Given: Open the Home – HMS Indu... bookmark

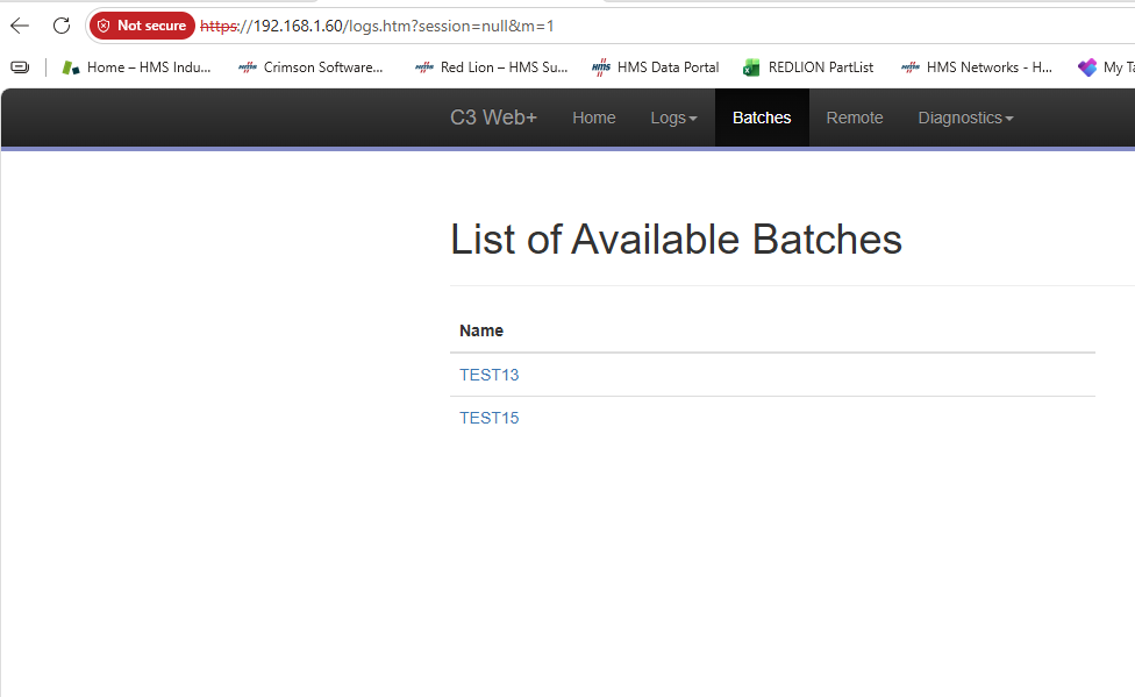Looking at the screenshot, I should (136, 67).
